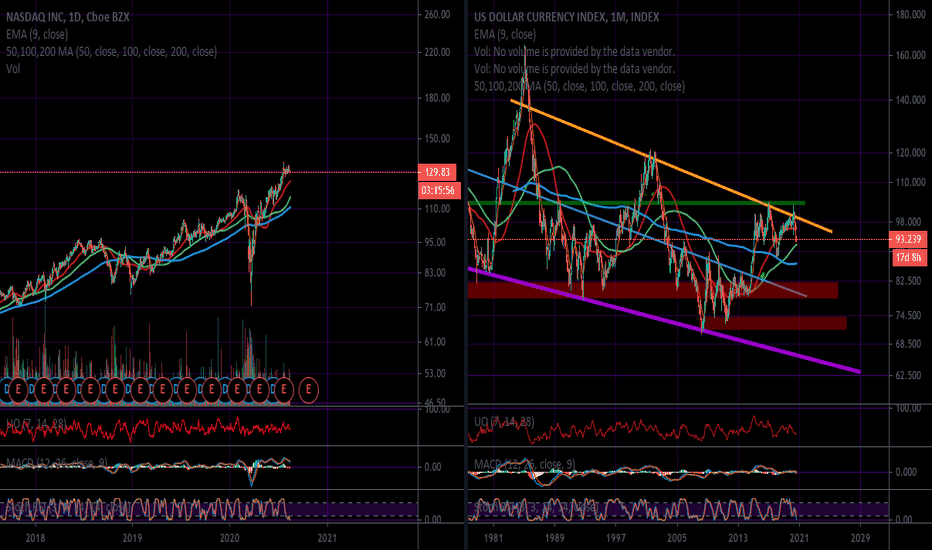Click the Vol legend on the NASDAQ chart
The image size is (932, 550).
pyautogui.click(x=13, y=69)
